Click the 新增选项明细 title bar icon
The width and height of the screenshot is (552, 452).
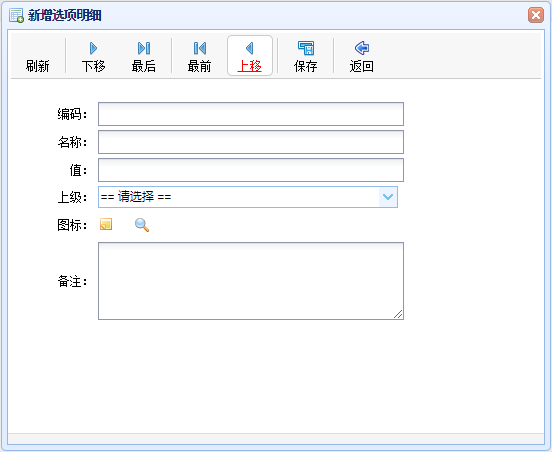coord(16,15)
